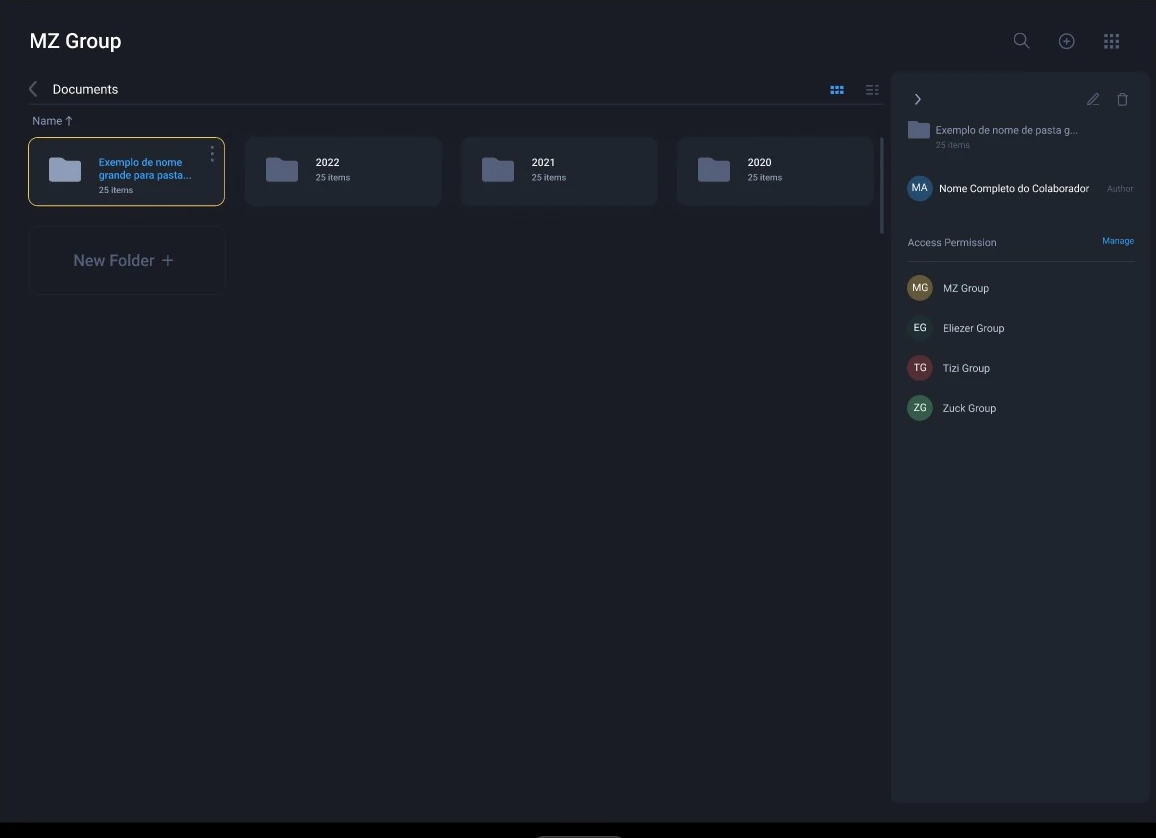Click the Manage permissions link
Image resolution: width=1156 pixels, height=838 pixels.
tap(1118, 241)
